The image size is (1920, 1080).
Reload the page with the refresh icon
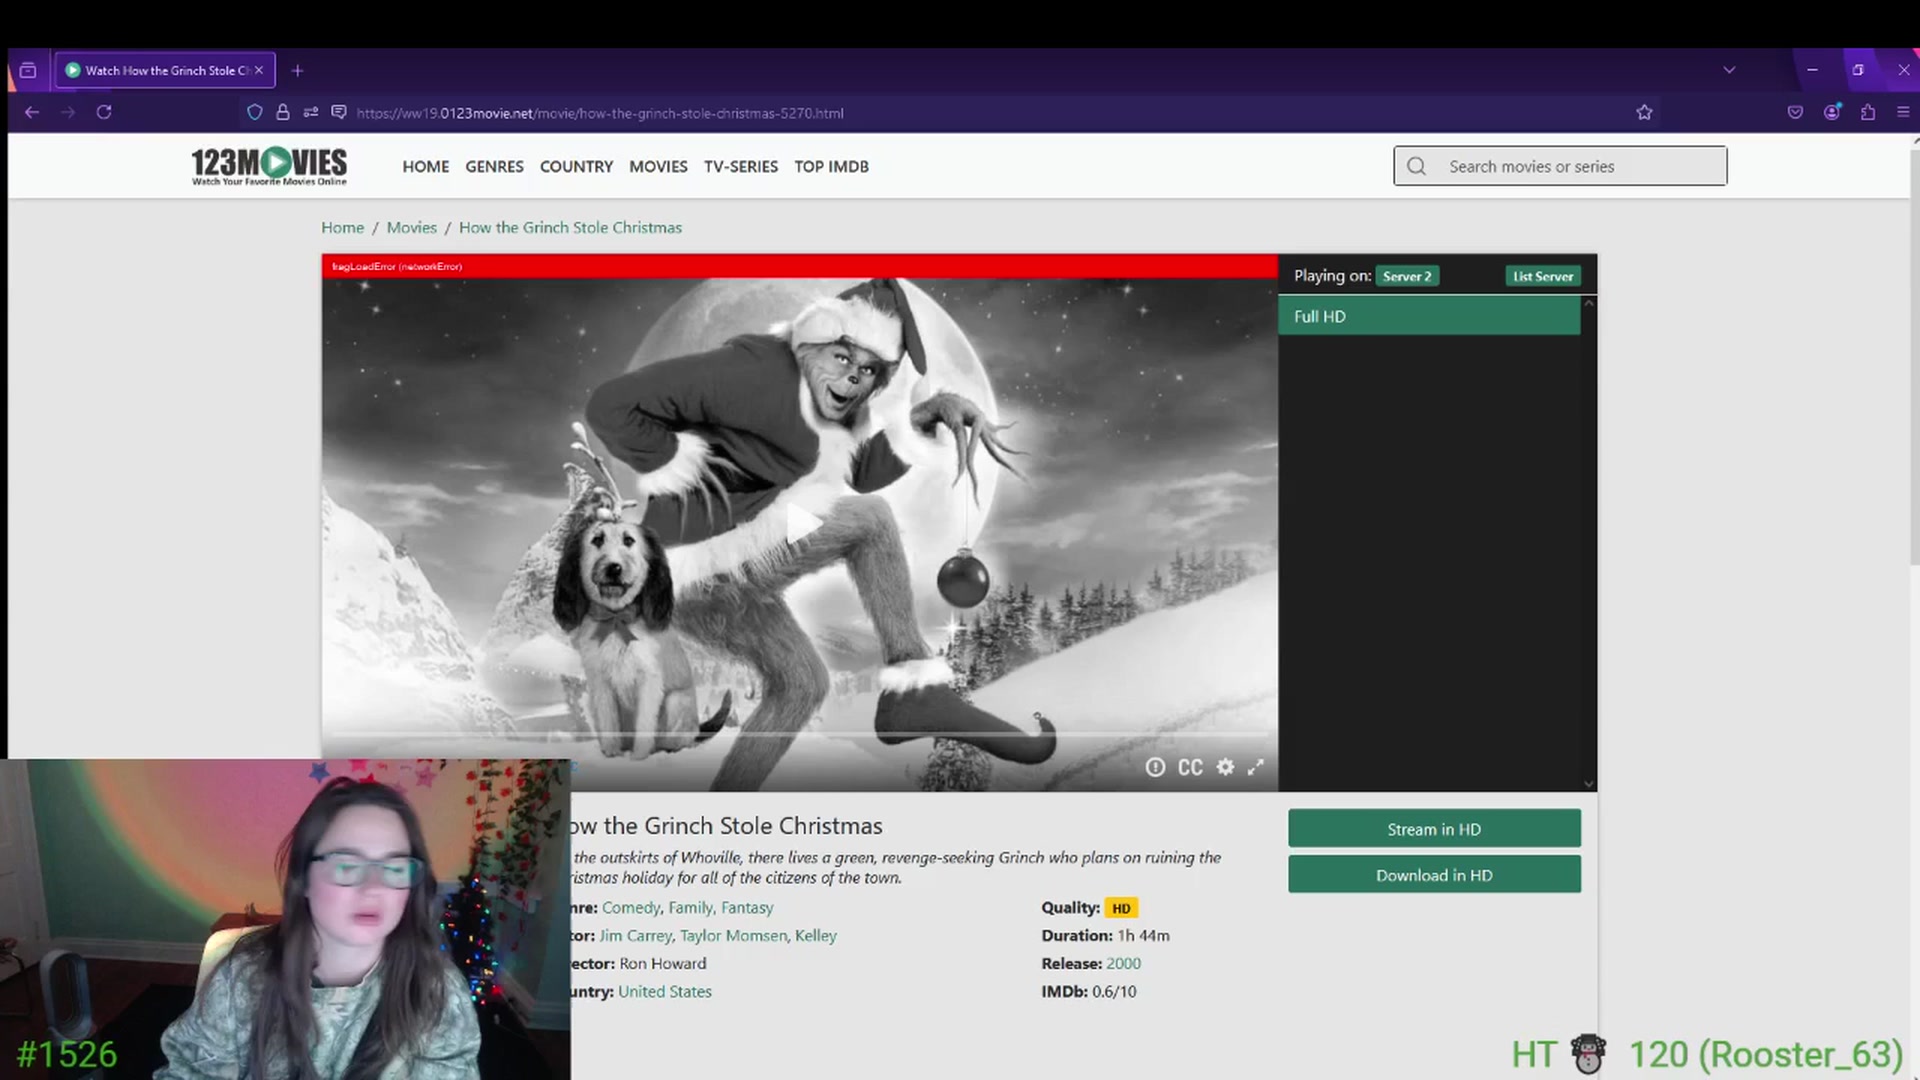pos(104,112)
